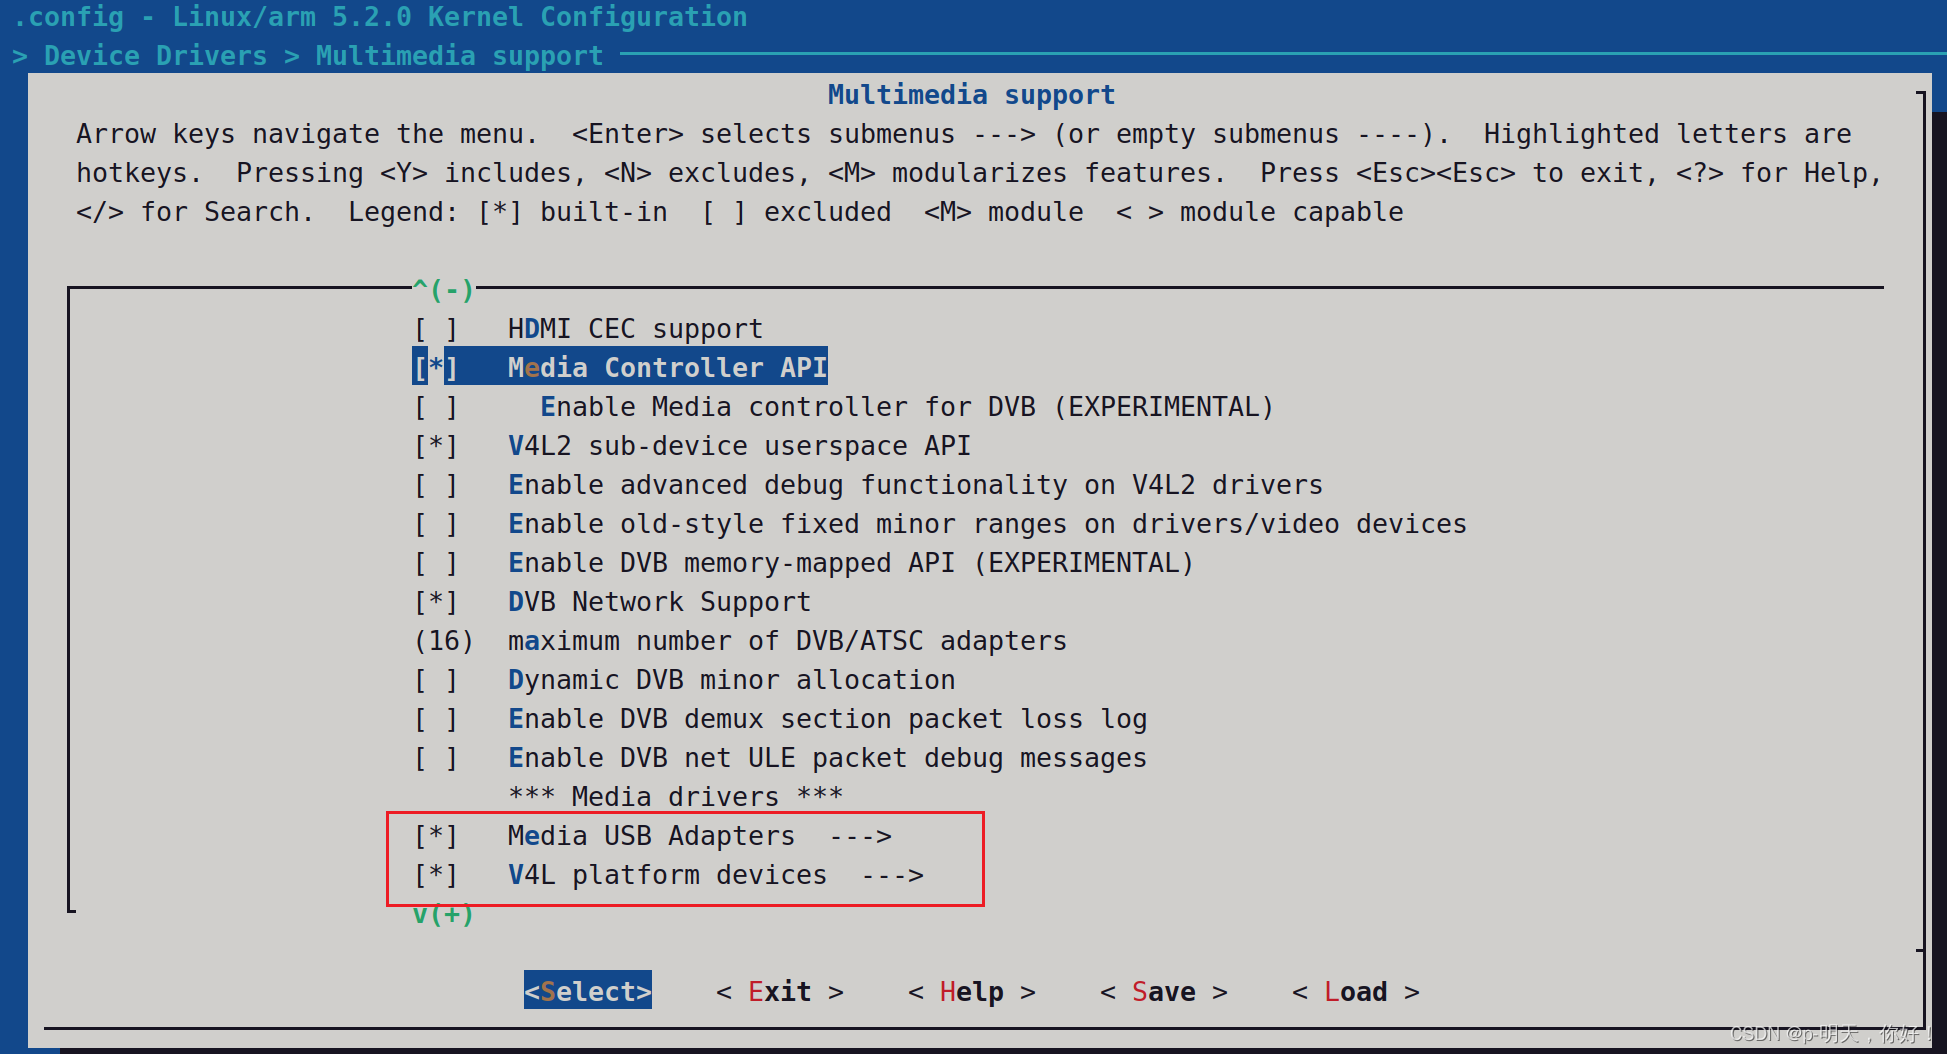Go to Device Drivers in breadcrumb
Image resolution: width=1947 pixels, height=1054 pixels.
pos(155,56)
